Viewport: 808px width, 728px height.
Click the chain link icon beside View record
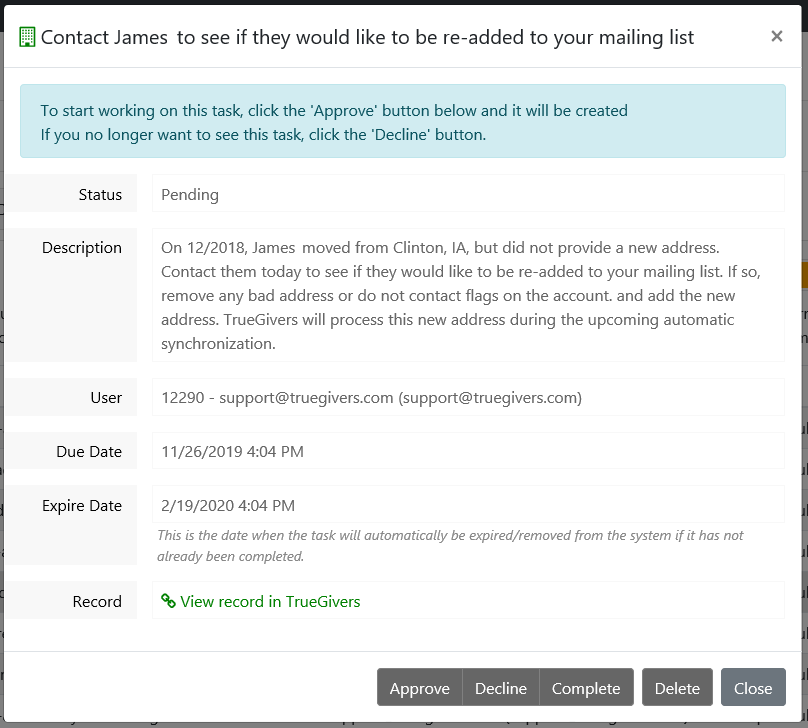(168, 602)
